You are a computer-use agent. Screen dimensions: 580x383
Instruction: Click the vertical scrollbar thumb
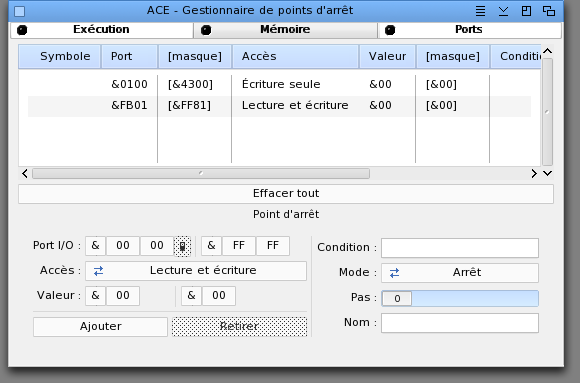point(547,112)
